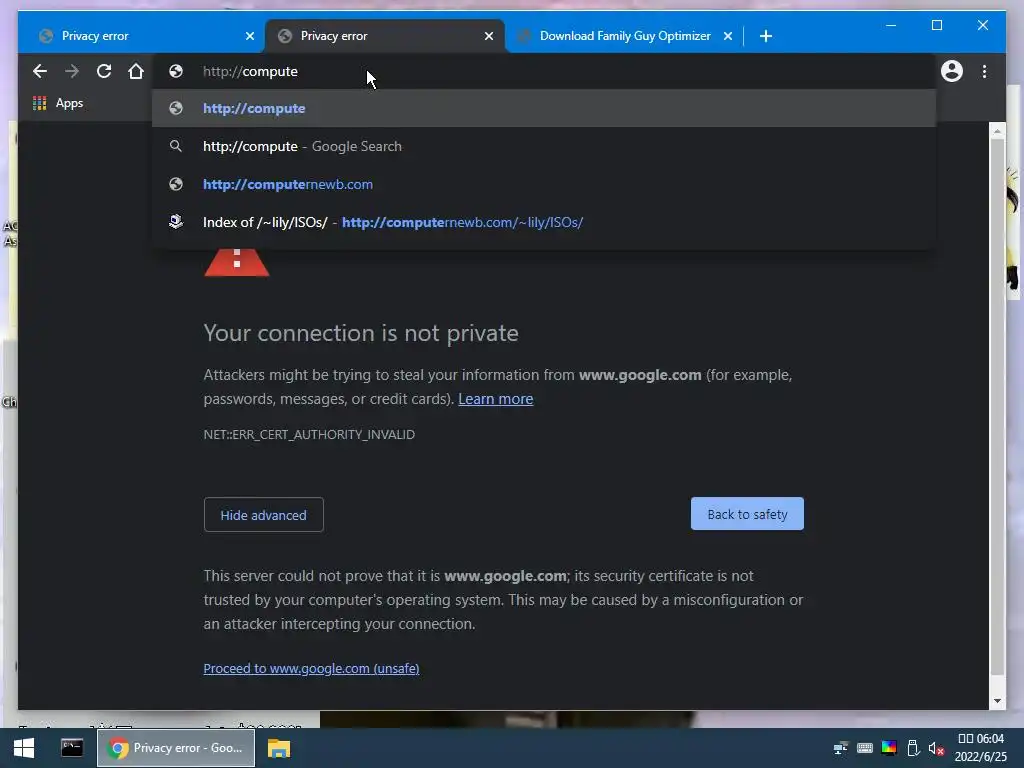Select the Chrome Privacy error taskbar button
The width and height of the screenshot is (1024, 768).
(x=176, y=748)
